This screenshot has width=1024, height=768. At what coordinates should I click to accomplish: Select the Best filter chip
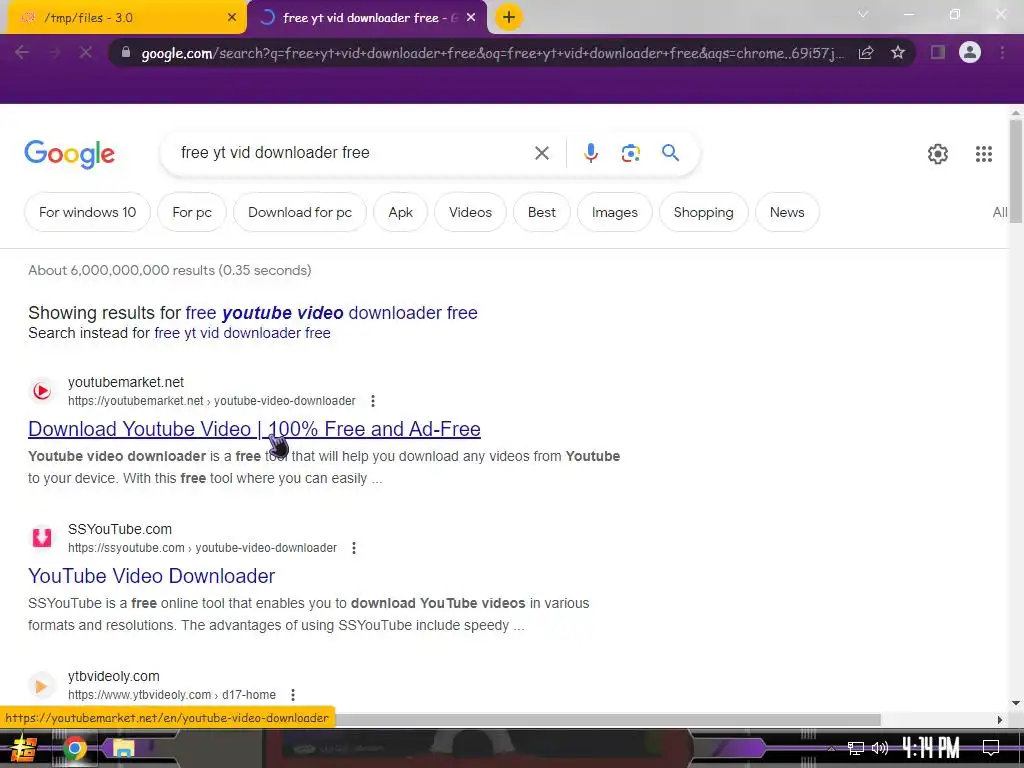(541, 212)
